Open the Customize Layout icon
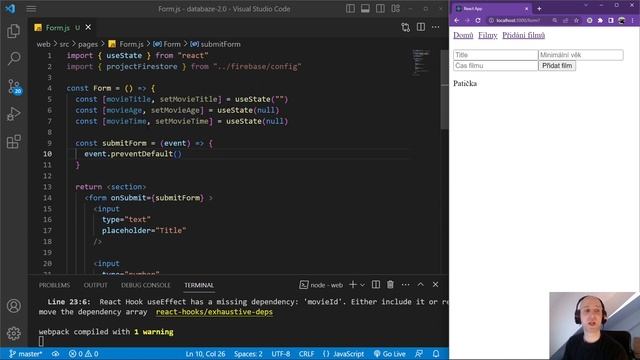 click(x=396, y=9)
